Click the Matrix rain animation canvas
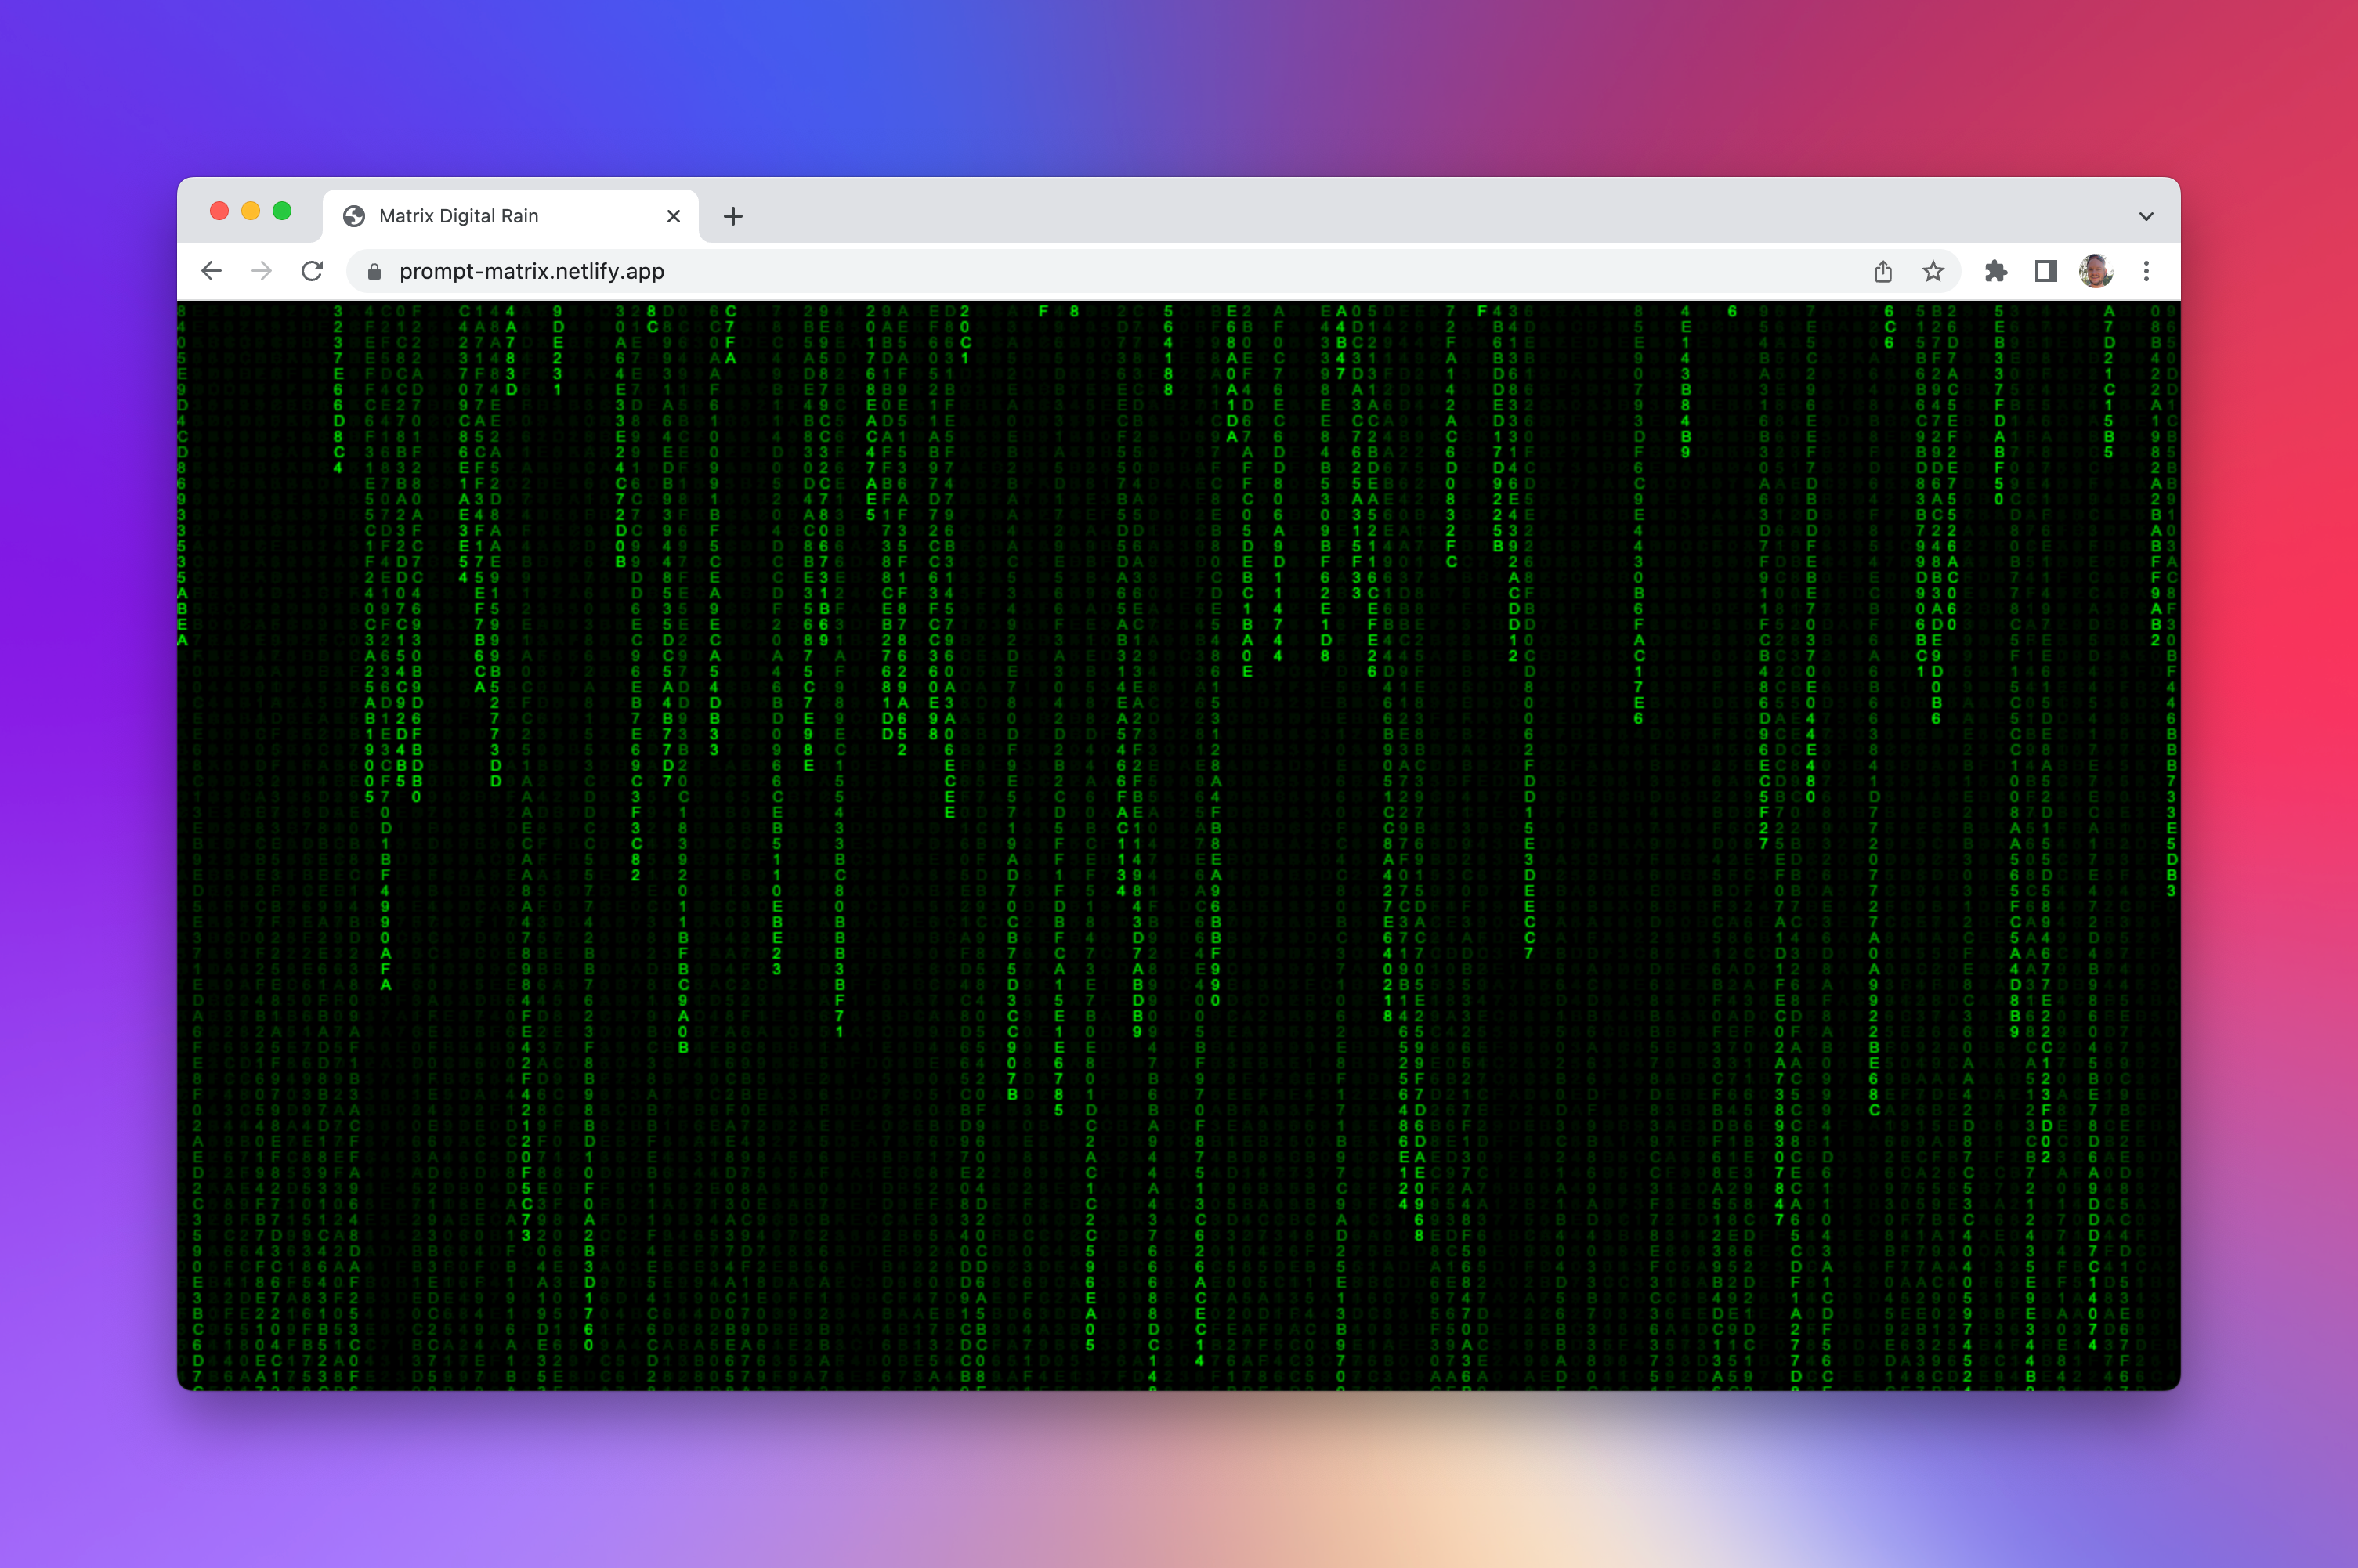2358x1568 pixels. pos(1178,845)
